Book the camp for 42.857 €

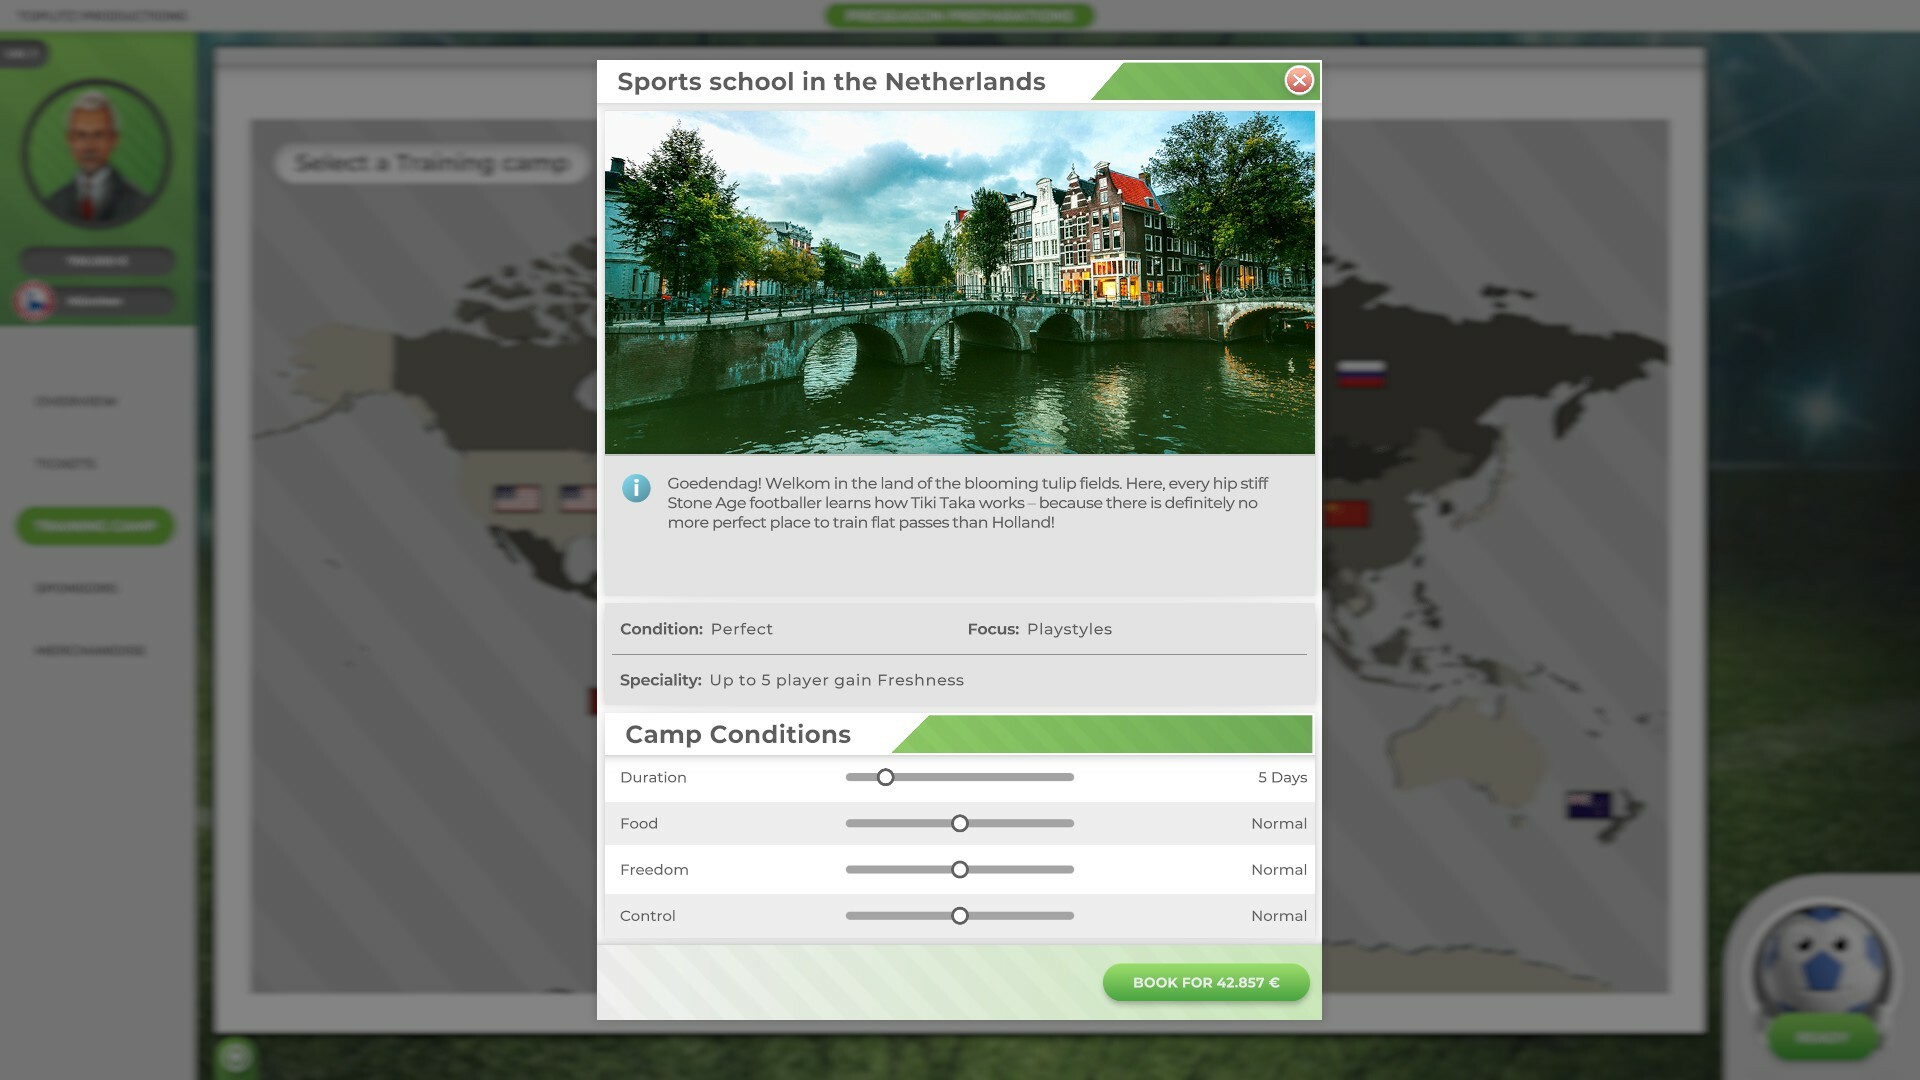(1205, 982)
